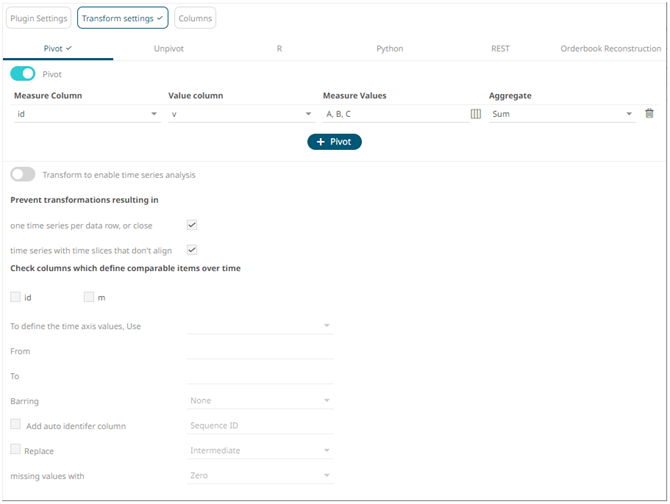Open Value column dropdown showing v
The image size is (670, 504).
click(241, 114)
